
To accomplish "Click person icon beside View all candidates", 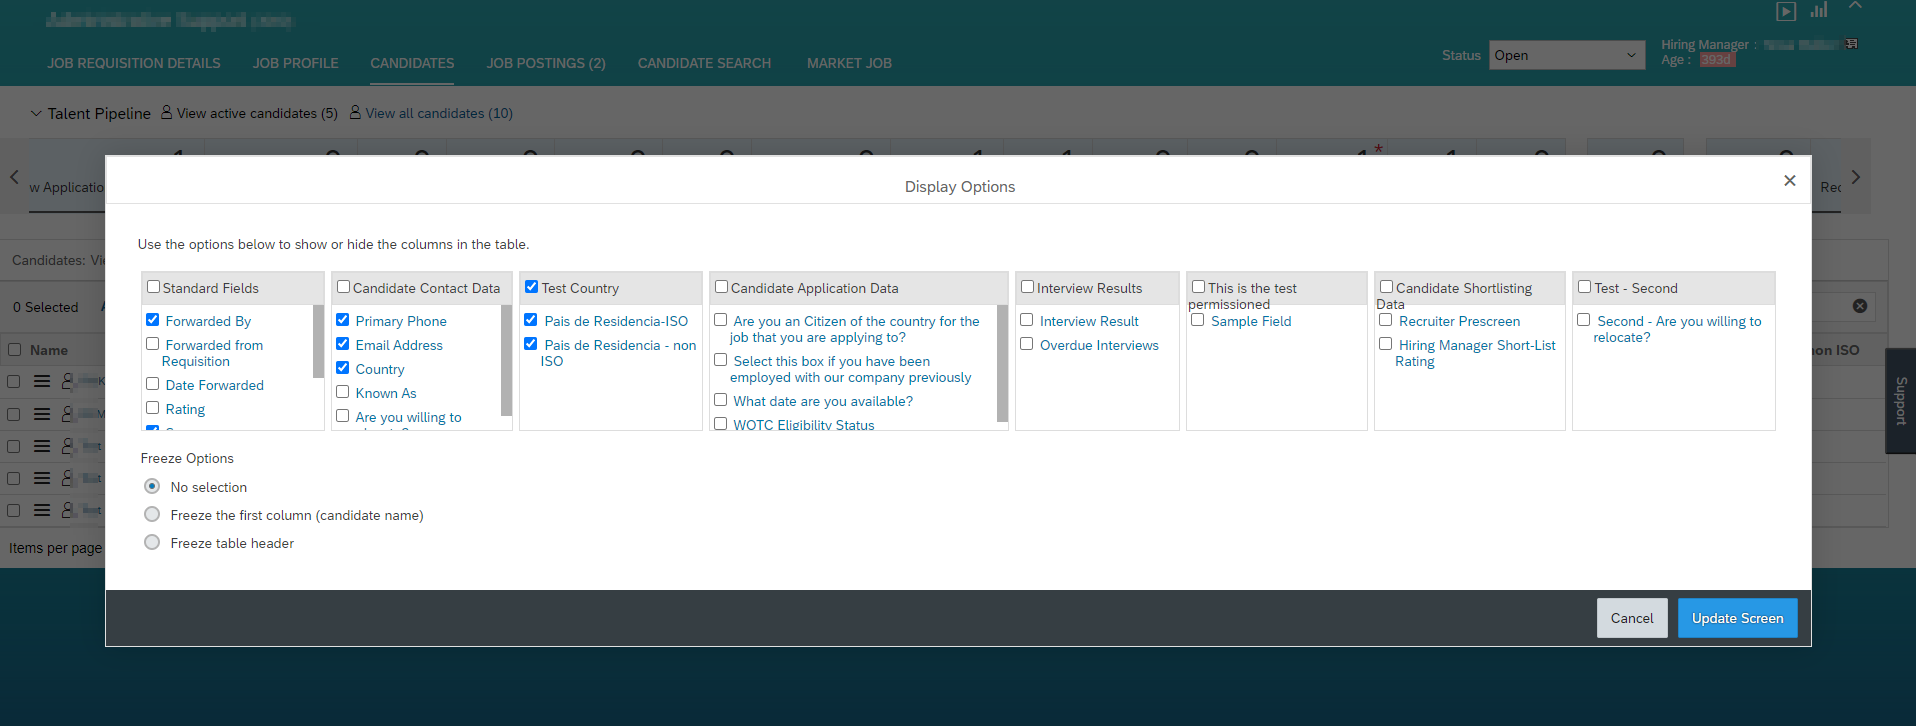I will pyautogui.click(x=355, y=113).
